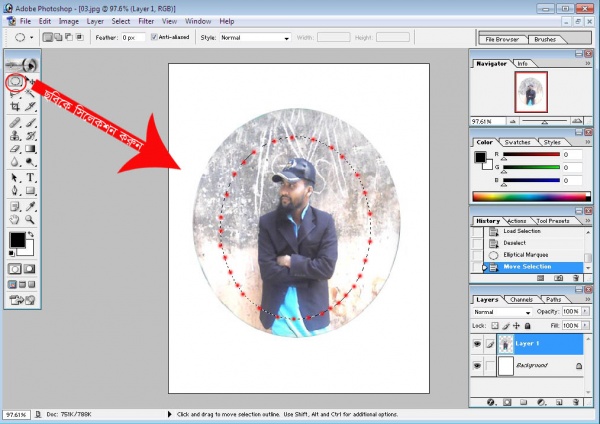
Task: Select the Hand tool
Action: point(15,220)
